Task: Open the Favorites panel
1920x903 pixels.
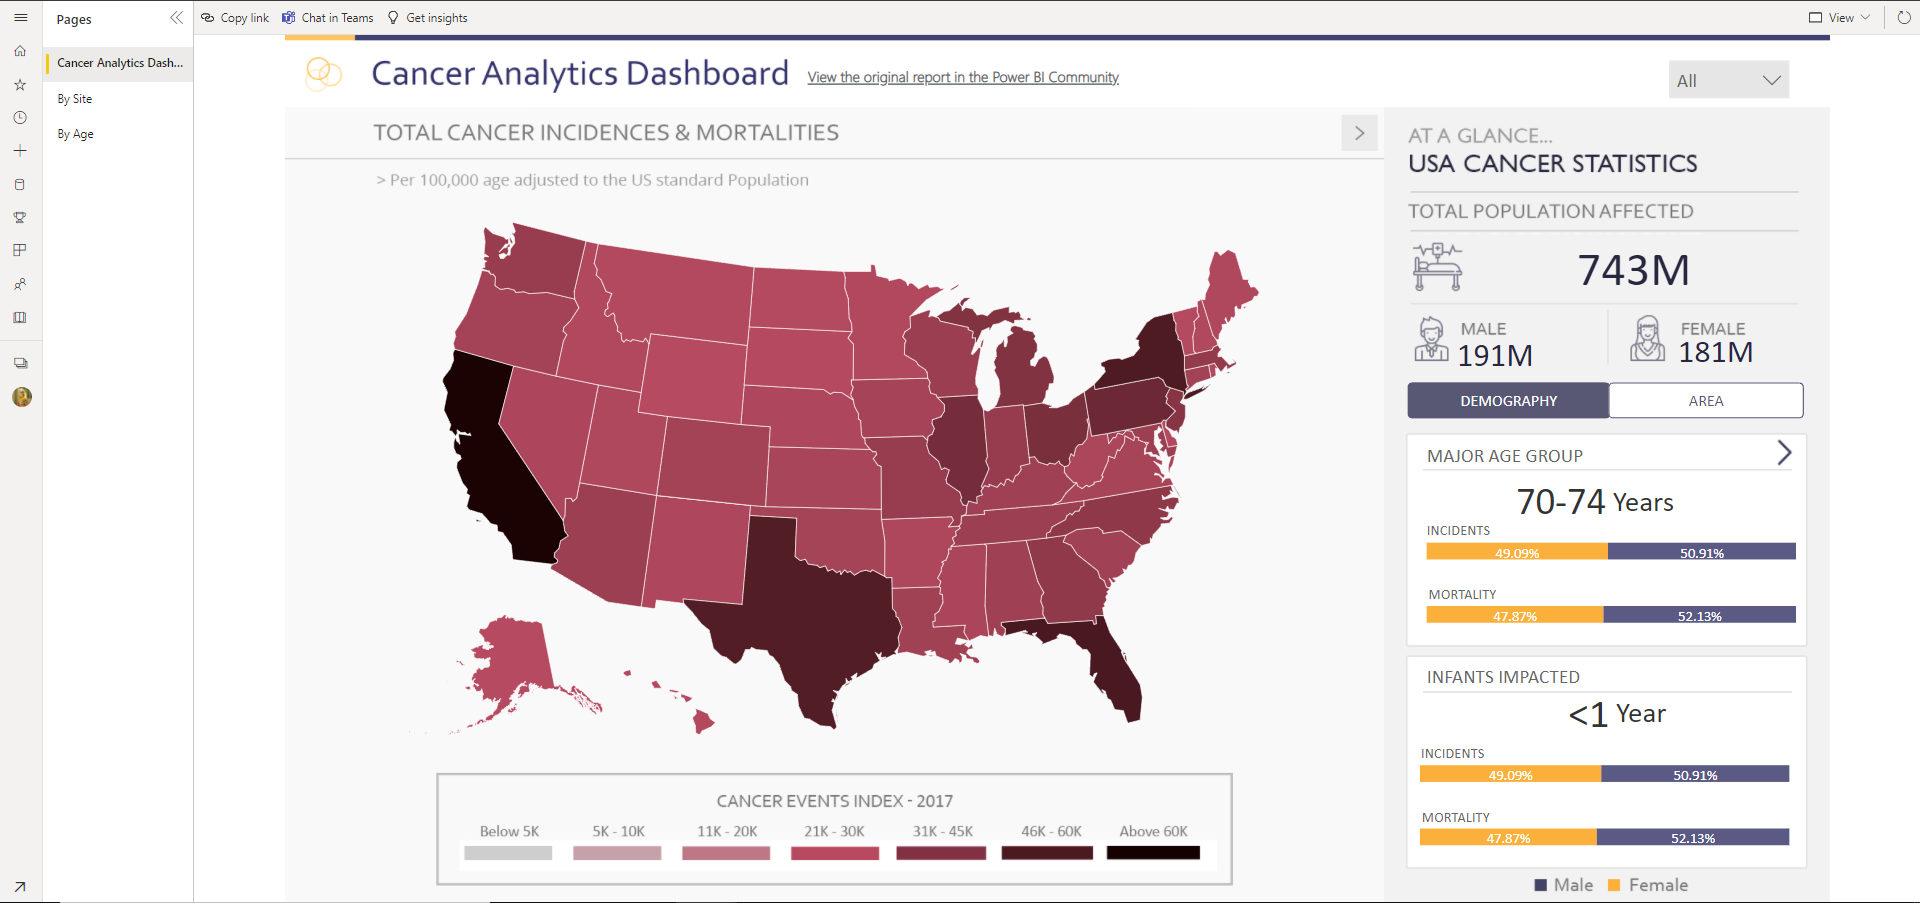Action: [20, 84]
